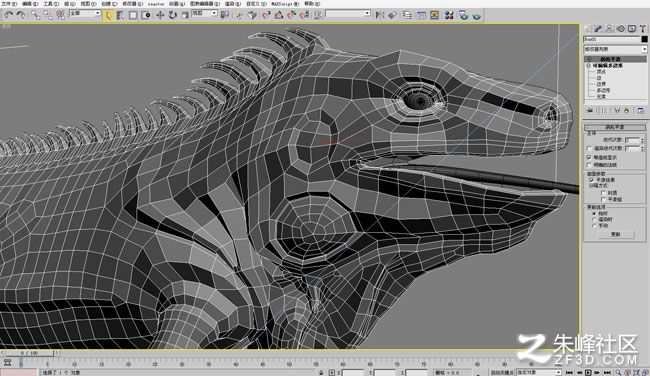Enable the 平滑组 separate-by checkbox
Screen dimensions: 650x376
point(604,199)
